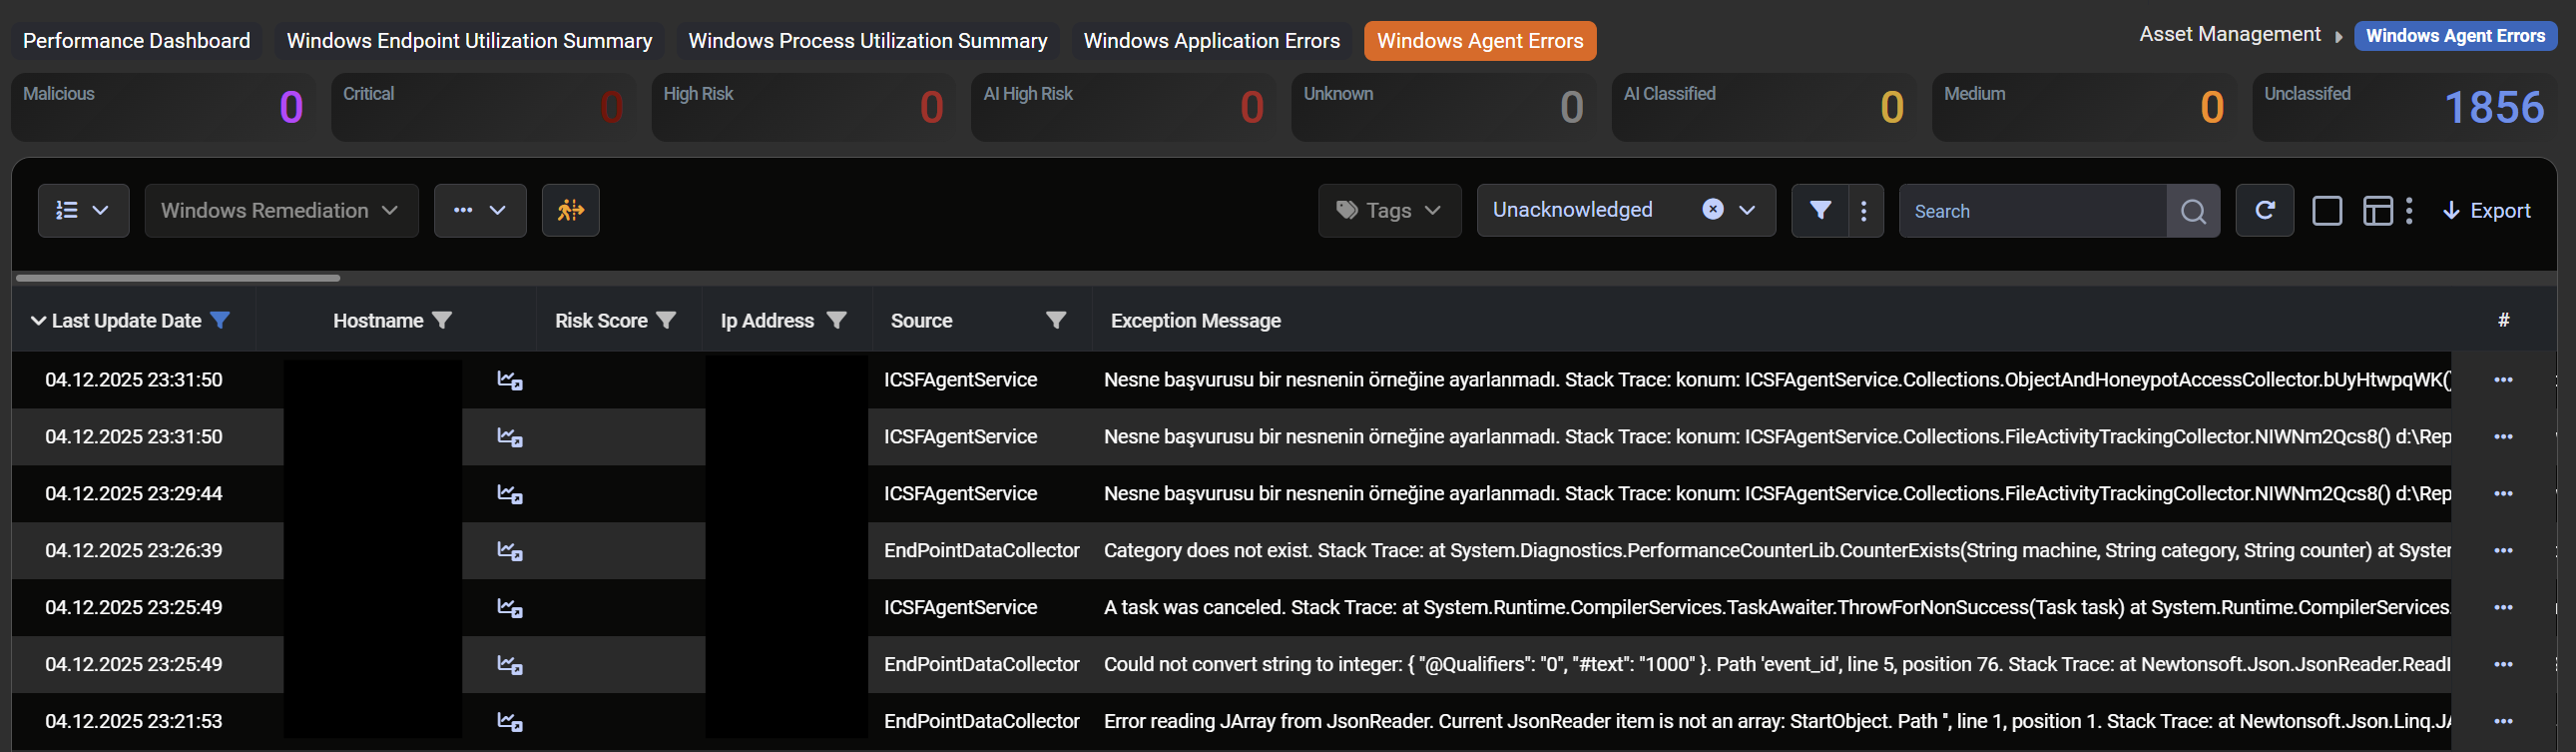This screenshot has width=2576, height=752.
Task: Click the magnifier search button
Action: coord(2192,211)
